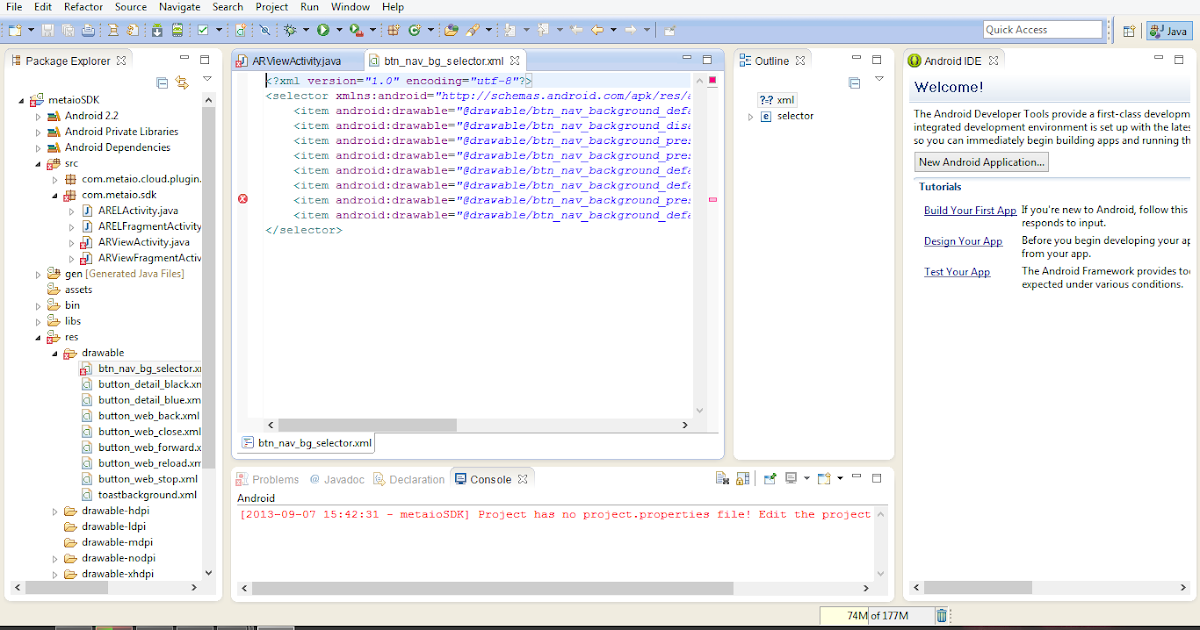Screen dimensions: 1200x630
Task: Toggle Console Scroll Lock
Action: 742,479
